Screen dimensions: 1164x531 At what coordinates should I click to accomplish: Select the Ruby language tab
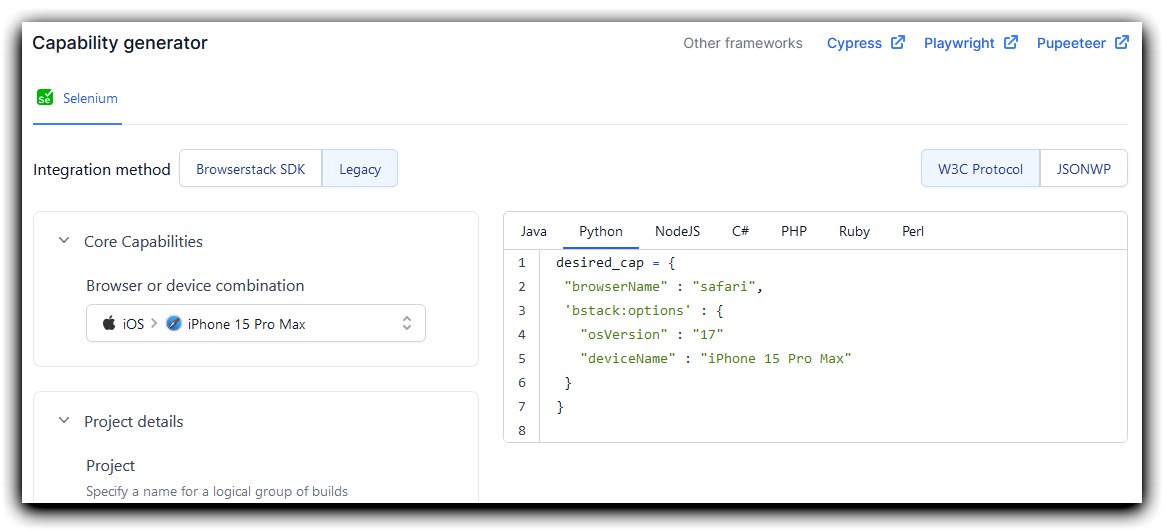click(854, 231)
